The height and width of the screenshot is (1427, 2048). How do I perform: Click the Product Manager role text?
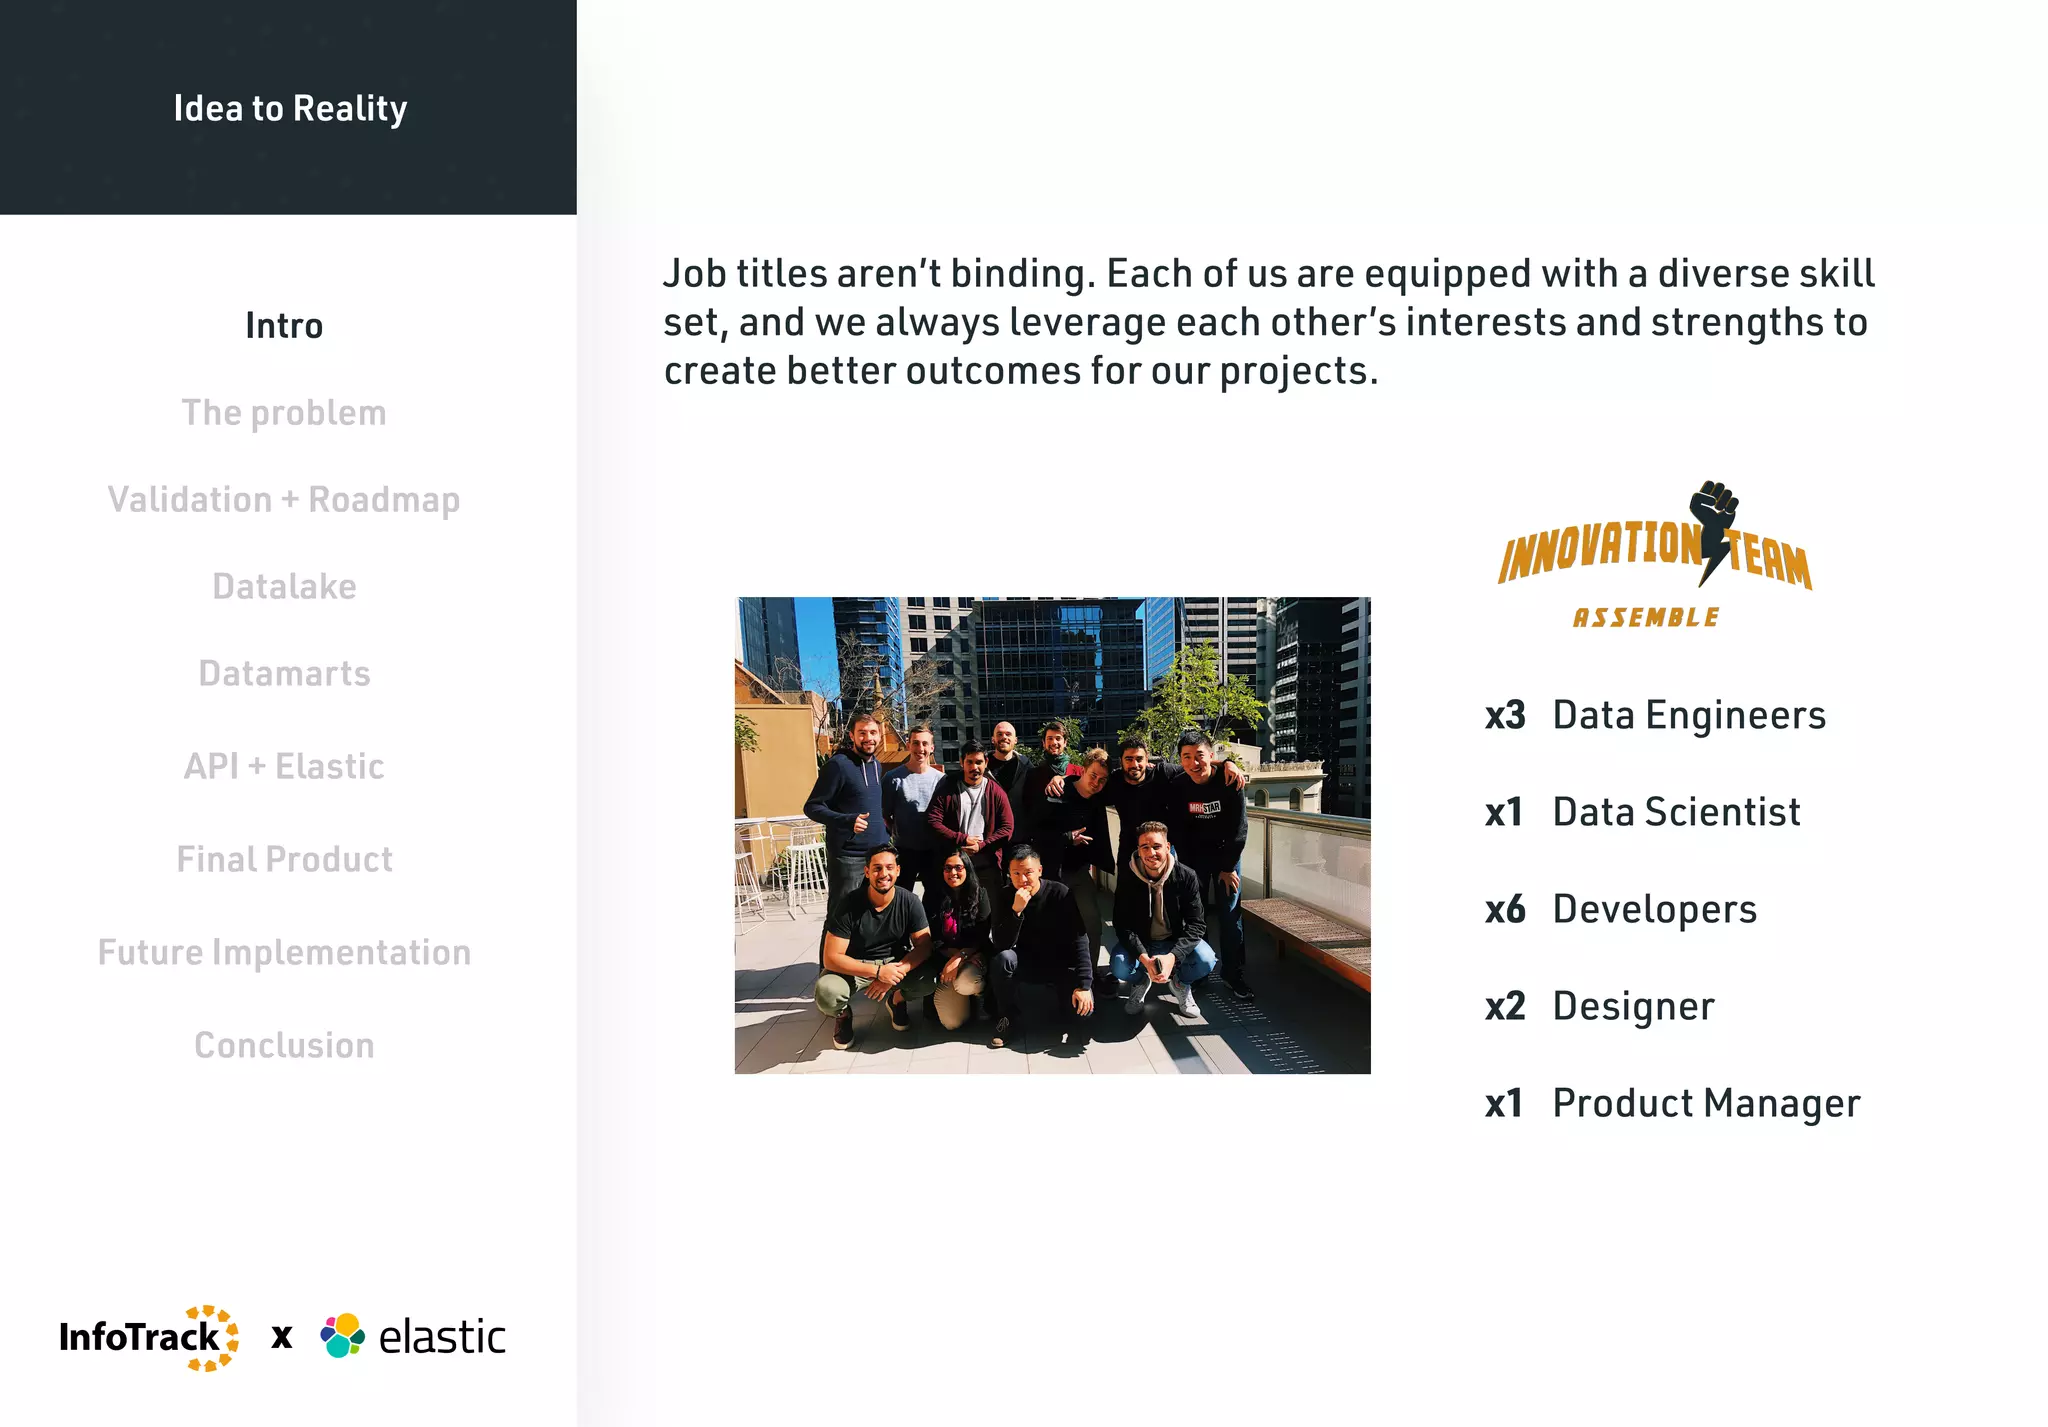pyautogui.click(x=1705, y=1104)
